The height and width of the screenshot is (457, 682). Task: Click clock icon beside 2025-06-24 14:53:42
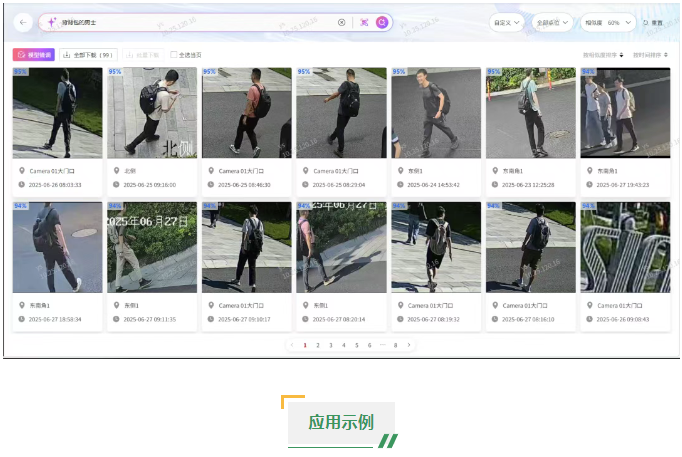[x=400, y=184]
